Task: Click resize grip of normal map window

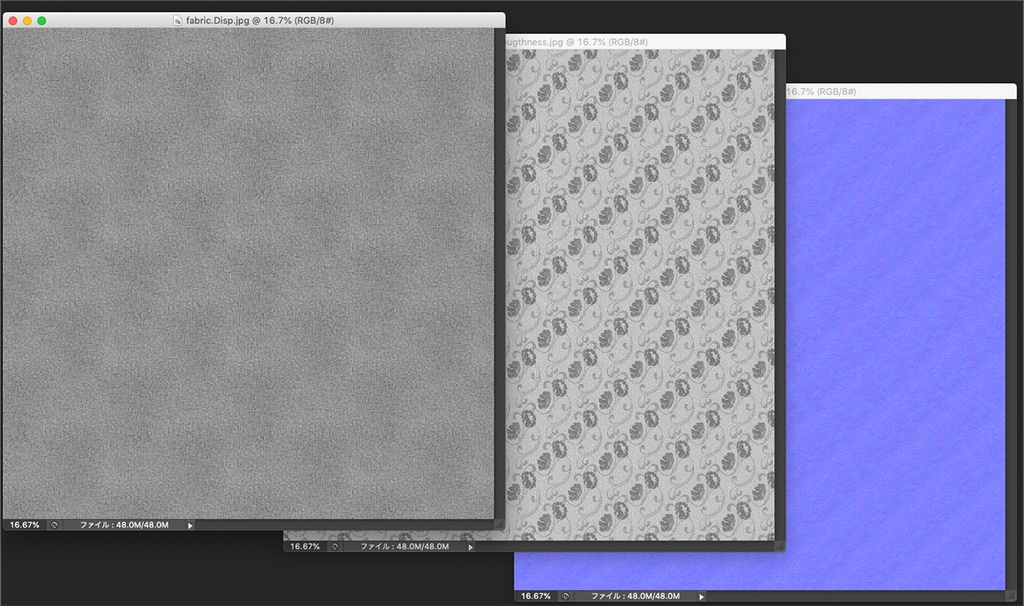Action: pyautogui.click(x=1011, y=596)
